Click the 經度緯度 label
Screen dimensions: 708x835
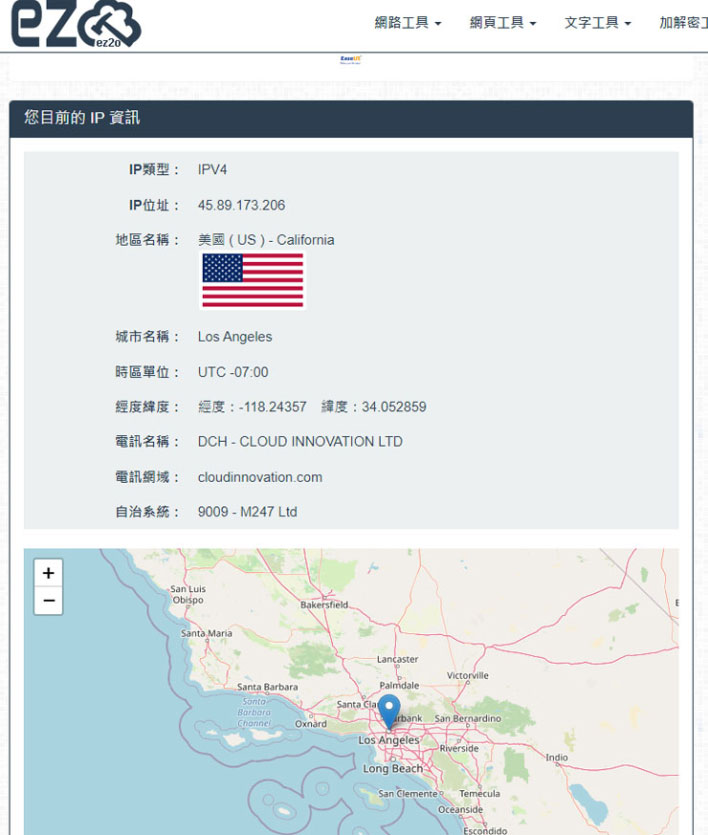pos(147,407)
